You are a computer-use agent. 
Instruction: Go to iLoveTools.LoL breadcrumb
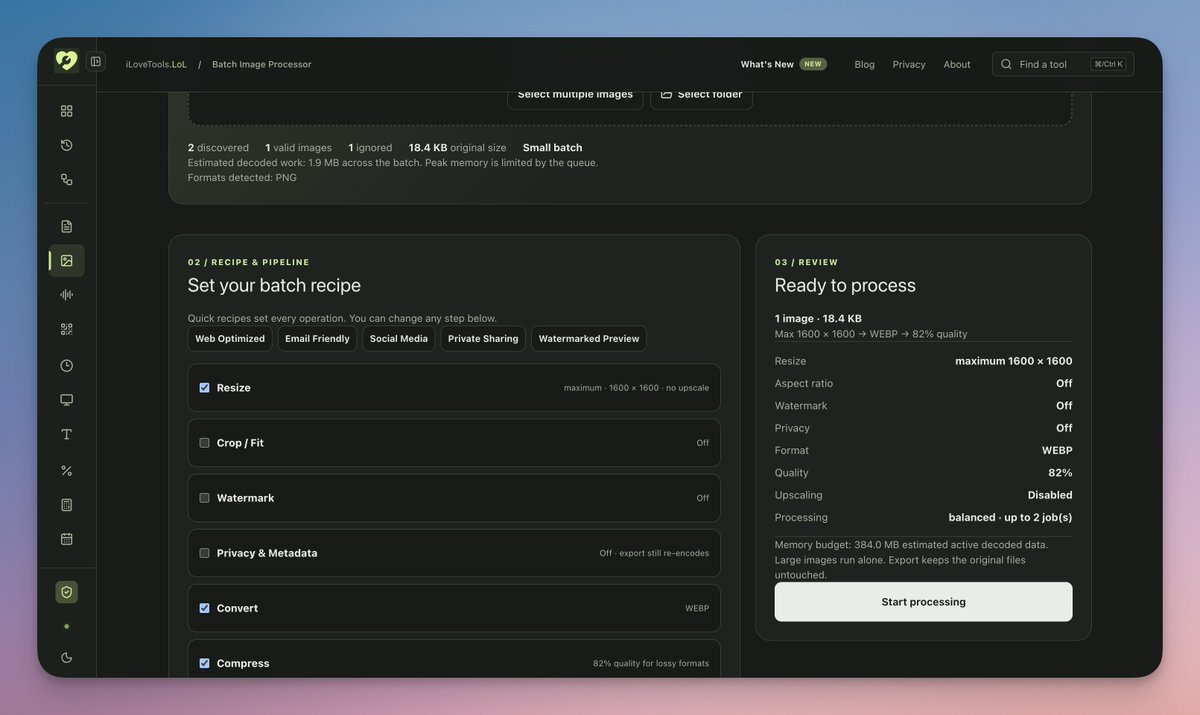click(x=156, y=64)
